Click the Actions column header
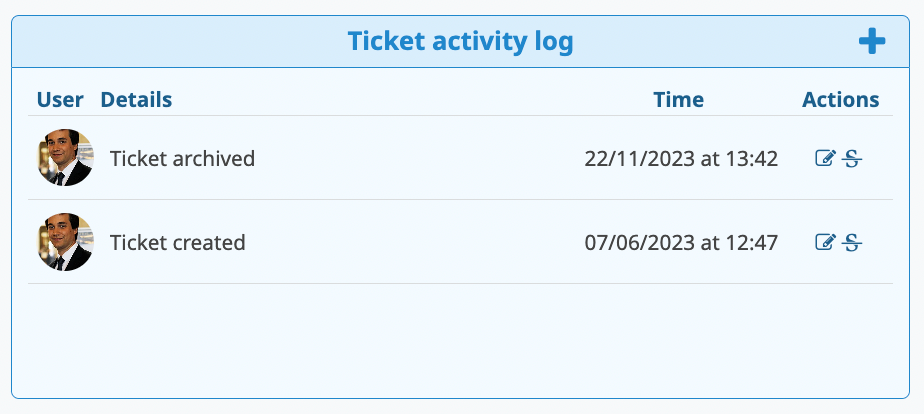The width and height of the screenshot is (924, 414). (840, 100)
